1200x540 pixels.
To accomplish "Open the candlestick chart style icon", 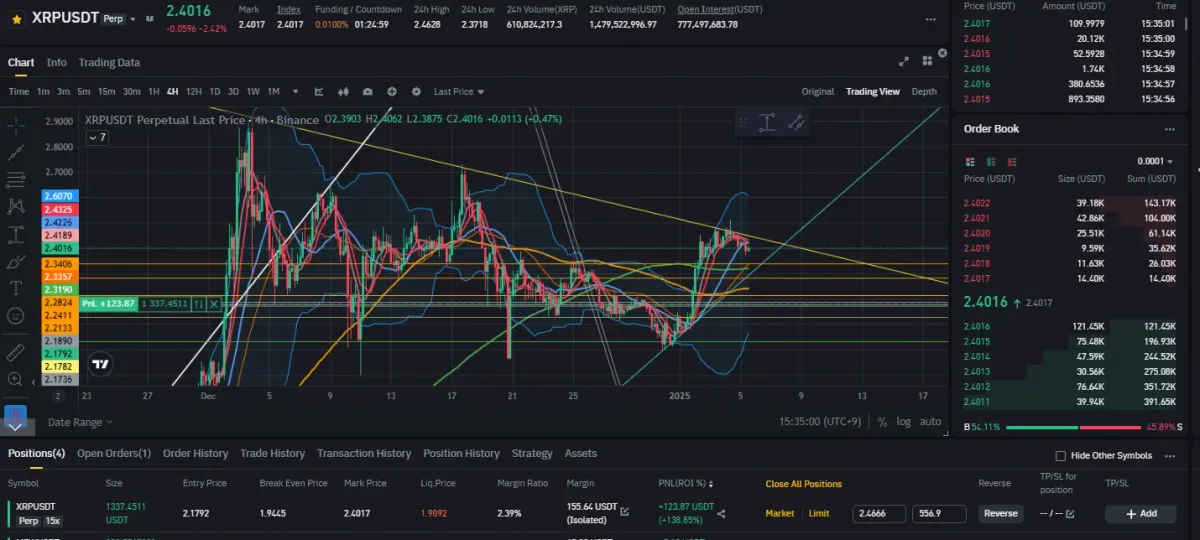I will [x=343, y=91].
